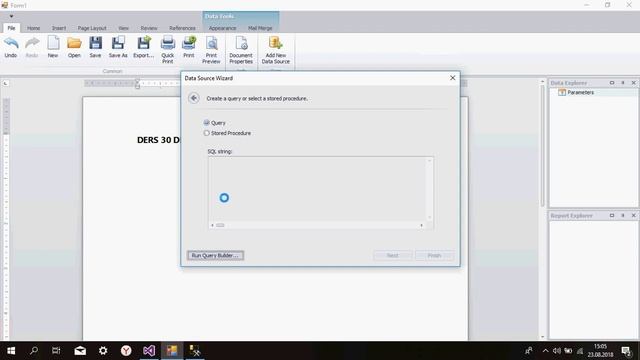Open Yandex browser on taskbar

pos(126,351)
